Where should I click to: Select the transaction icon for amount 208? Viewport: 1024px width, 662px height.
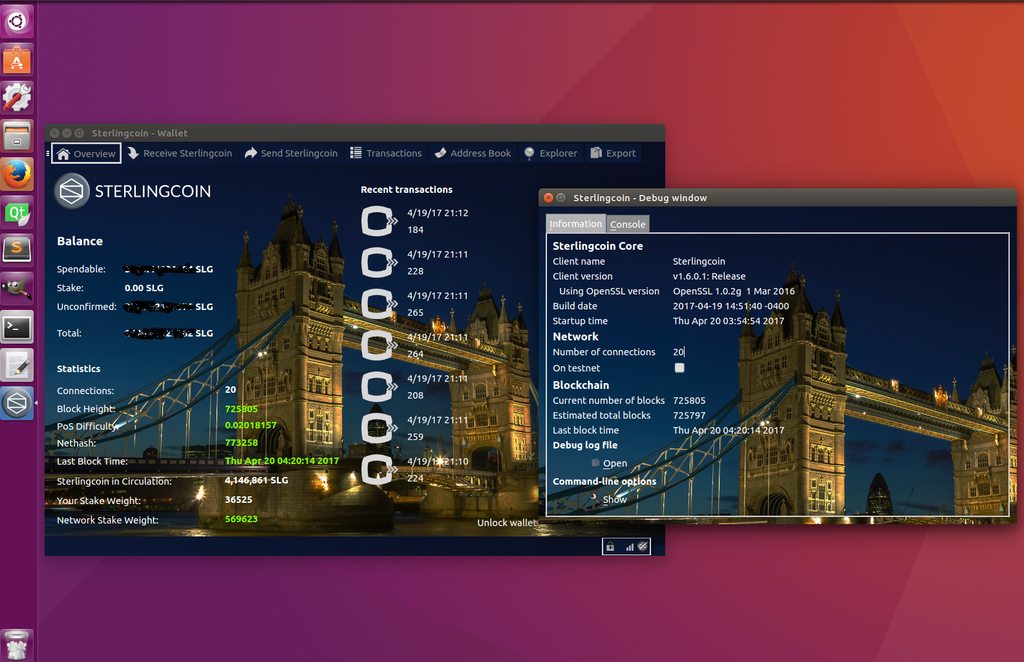pyautogui.click(x=378, y=386)
